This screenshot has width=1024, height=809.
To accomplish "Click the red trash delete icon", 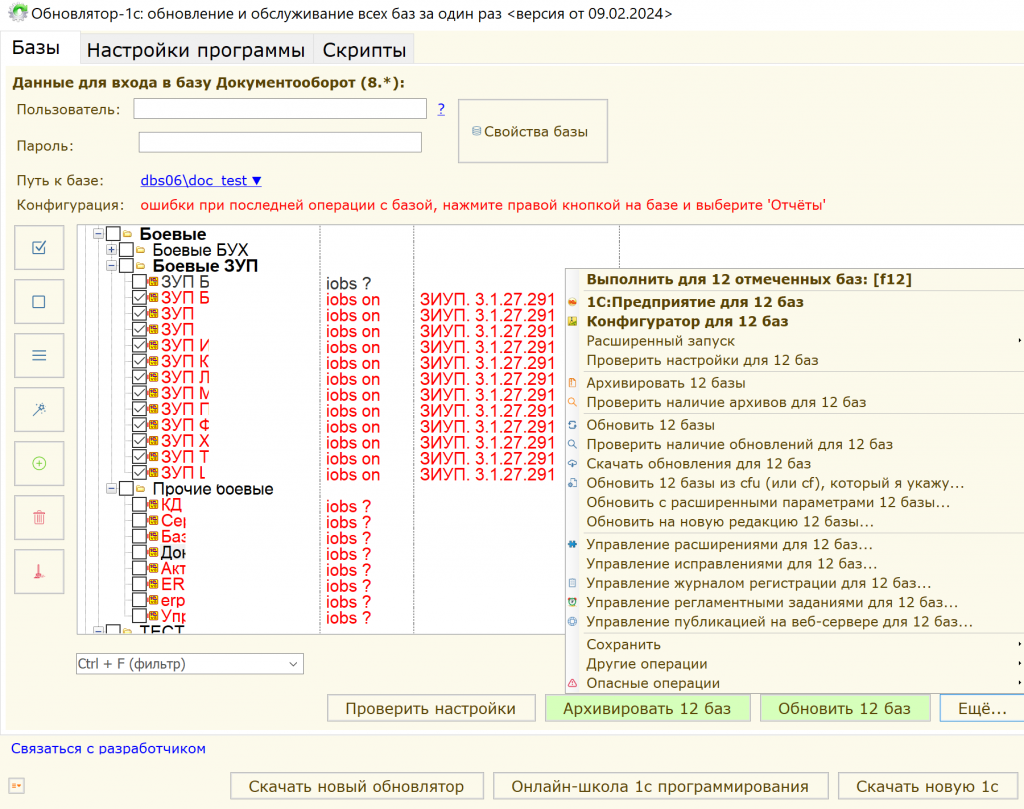I will (39, 518).
